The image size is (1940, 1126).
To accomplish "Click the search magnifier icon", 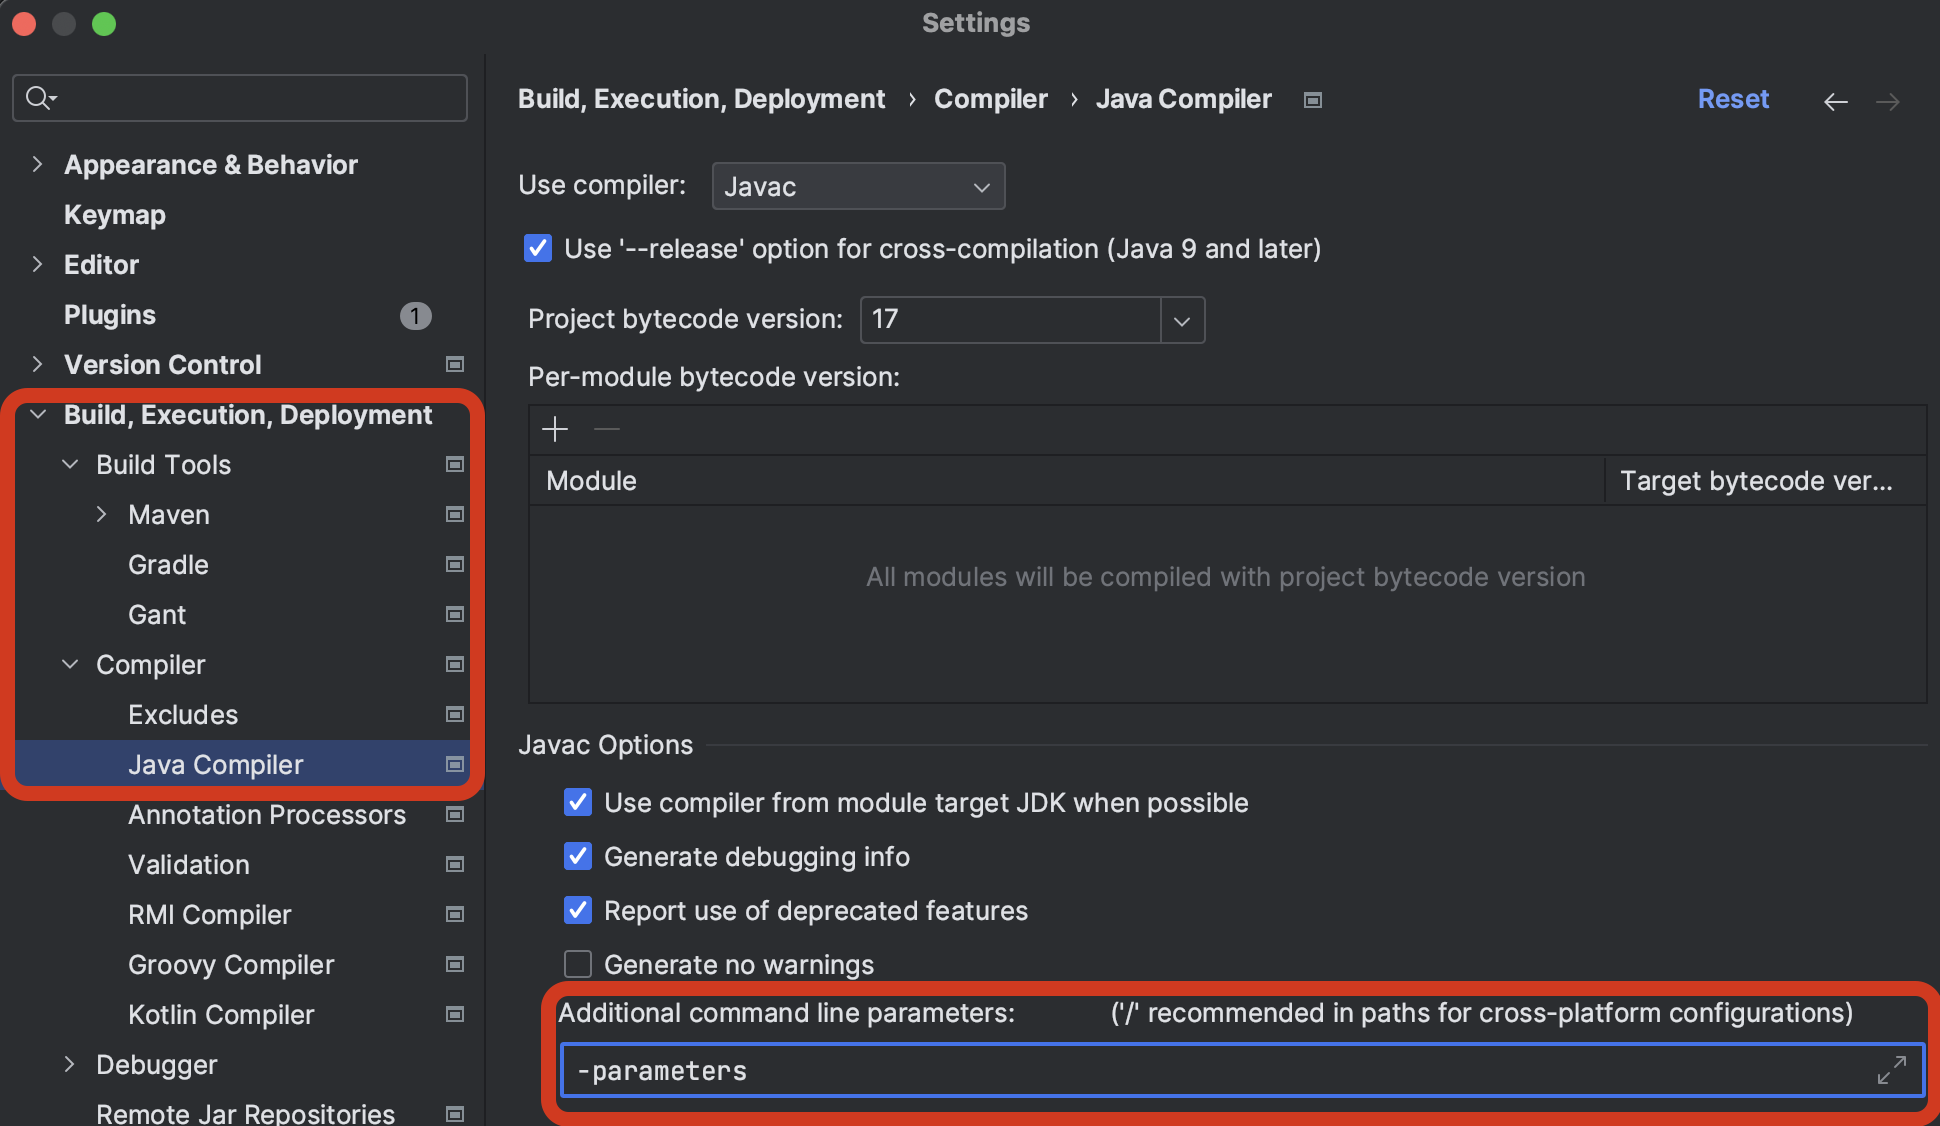I will [x=39, y=98].
